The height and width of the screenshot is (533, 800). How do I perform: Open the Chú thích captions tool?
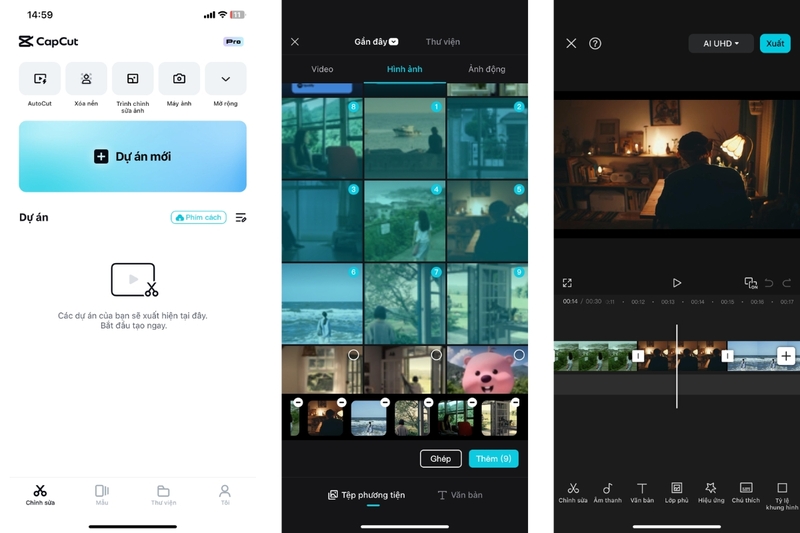pyautogui.click(x=745, y=493)
